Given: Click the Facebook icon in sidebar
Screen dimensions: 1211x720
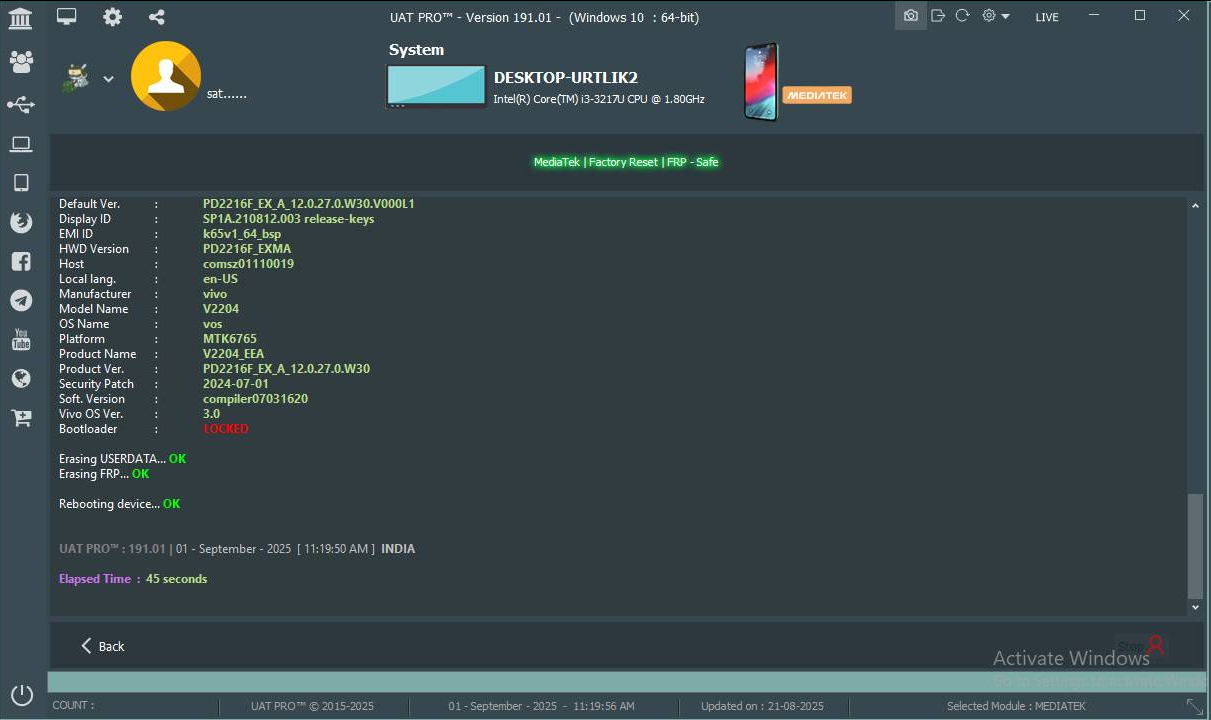Looking at the screenshot, I should coord(21,261).
